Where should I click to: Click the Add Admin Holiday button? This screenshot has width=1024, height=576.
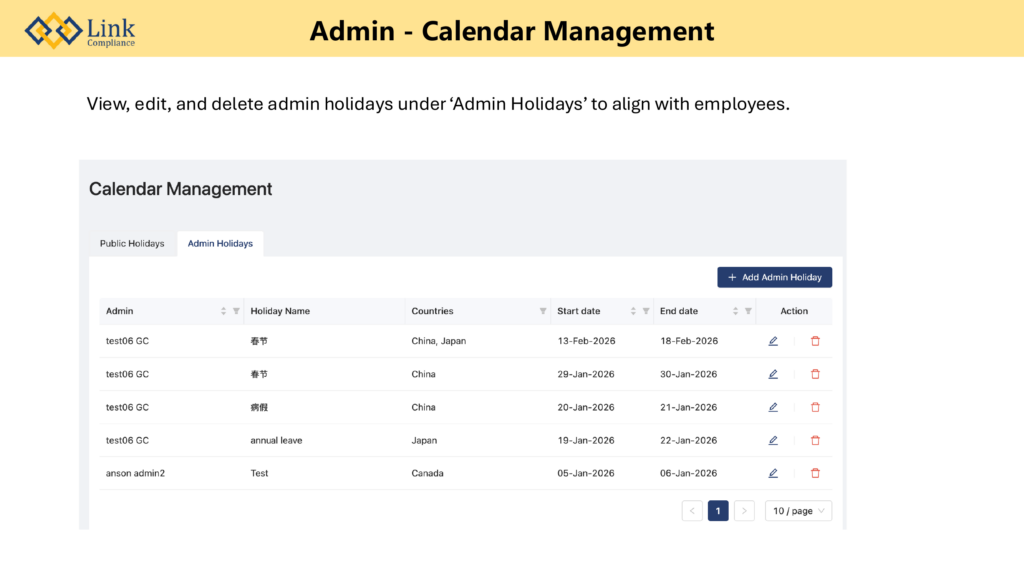(774, 277)
